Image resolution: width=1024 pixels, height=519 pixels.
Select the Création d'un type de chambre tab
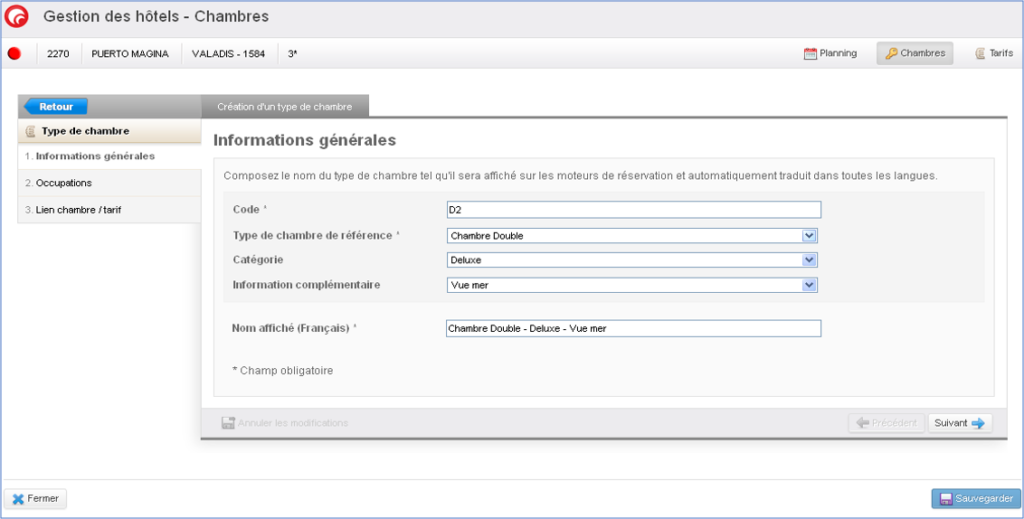click(284, 106)
